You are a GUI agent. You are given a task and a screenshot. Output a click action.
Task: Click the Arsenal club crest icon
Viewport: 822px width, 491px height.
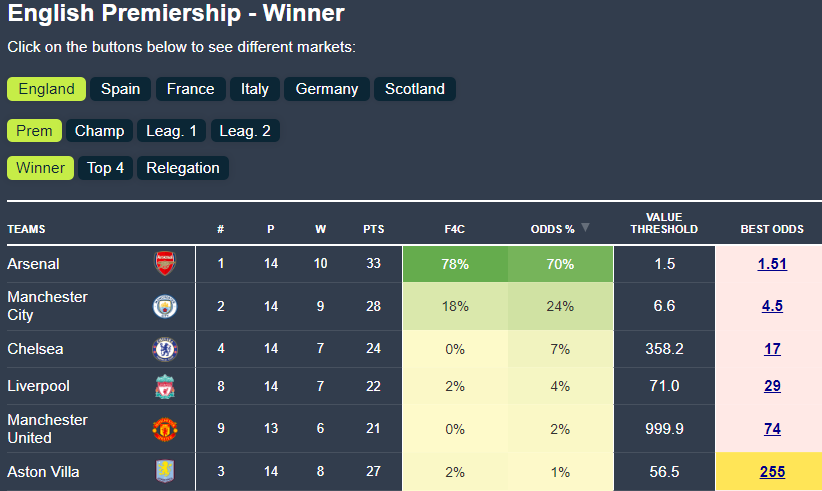pyautogui.click(x=164, y=264)
